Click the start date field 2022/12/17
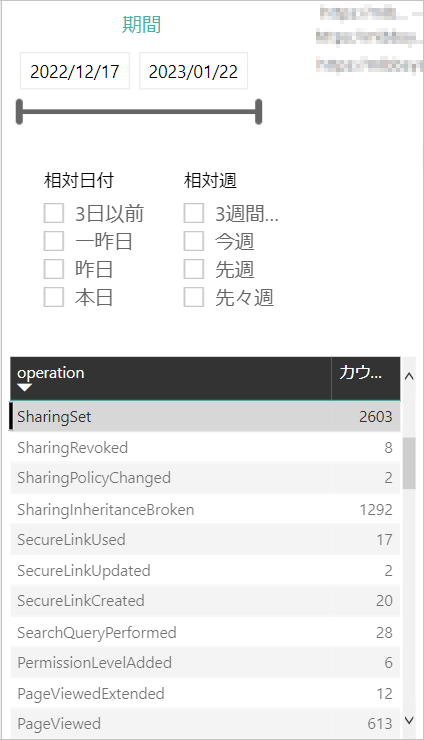 pos(75,71)
